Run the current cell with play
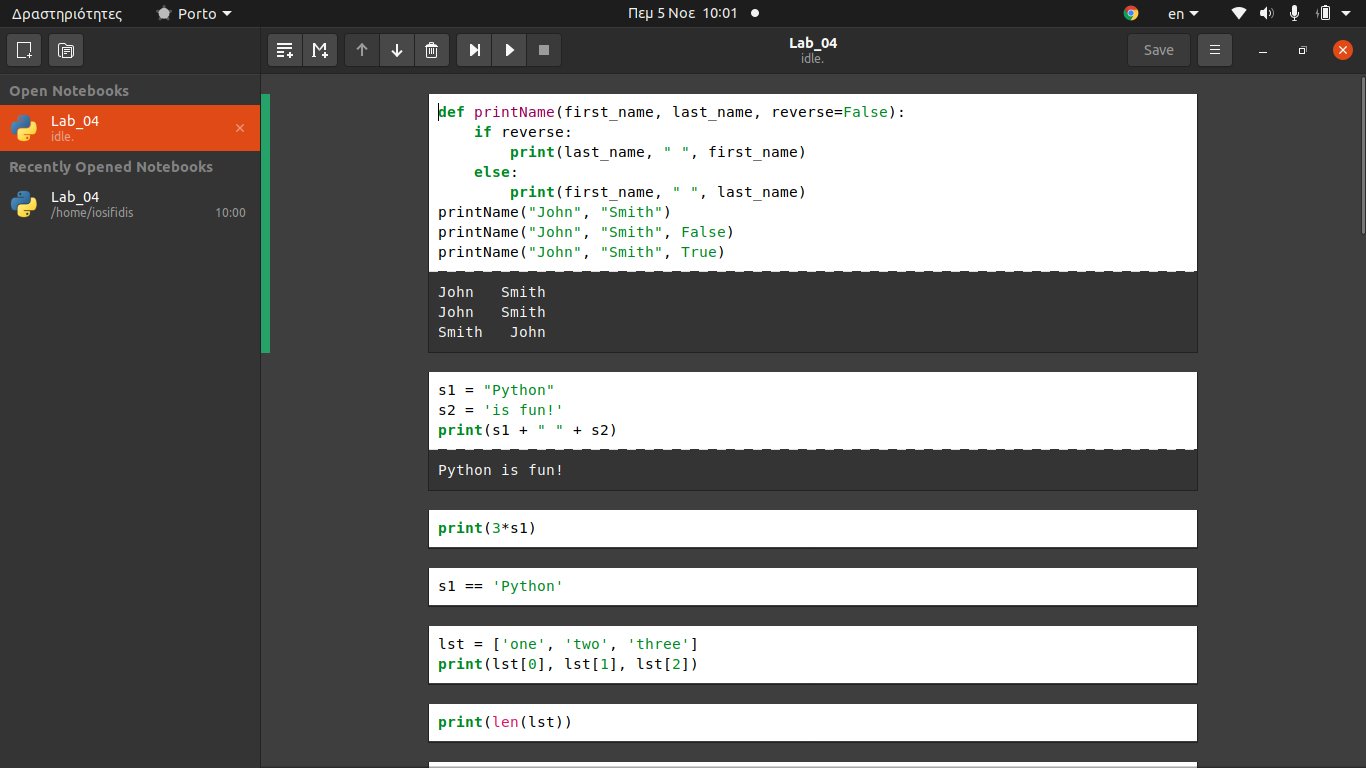Image resolution: width=1366 pixels, height=768 pixels. pos(510,50)
